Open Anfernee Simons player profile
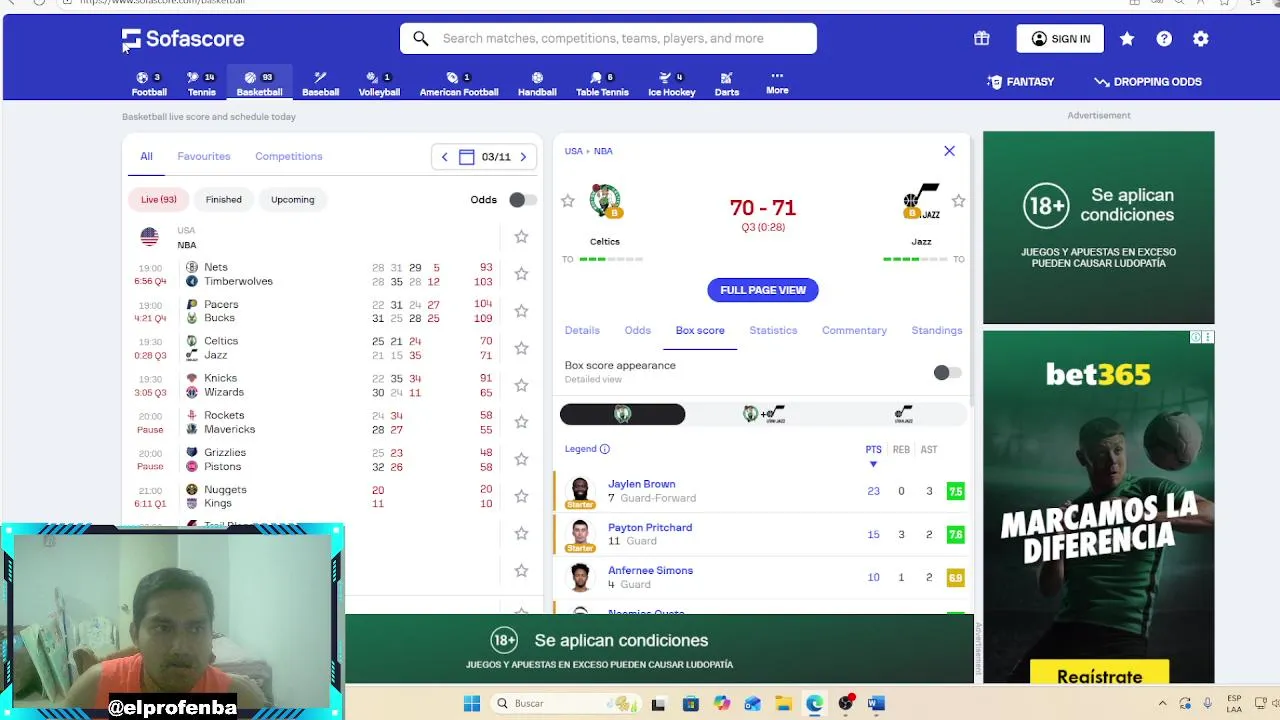Image resolution: width=1280 pixels, height=720 pixels. (650, 570)
